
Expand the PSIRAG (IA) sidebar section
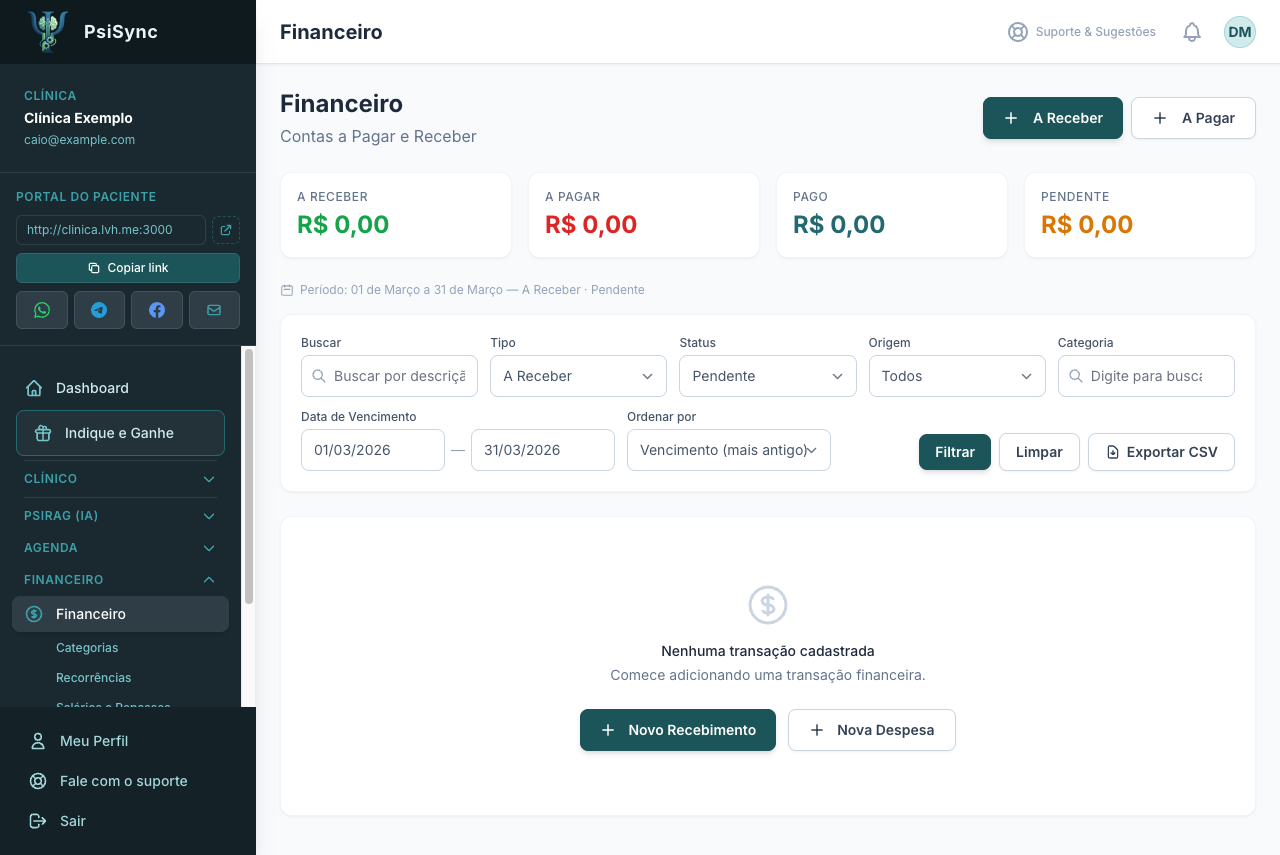click(120, 516)
